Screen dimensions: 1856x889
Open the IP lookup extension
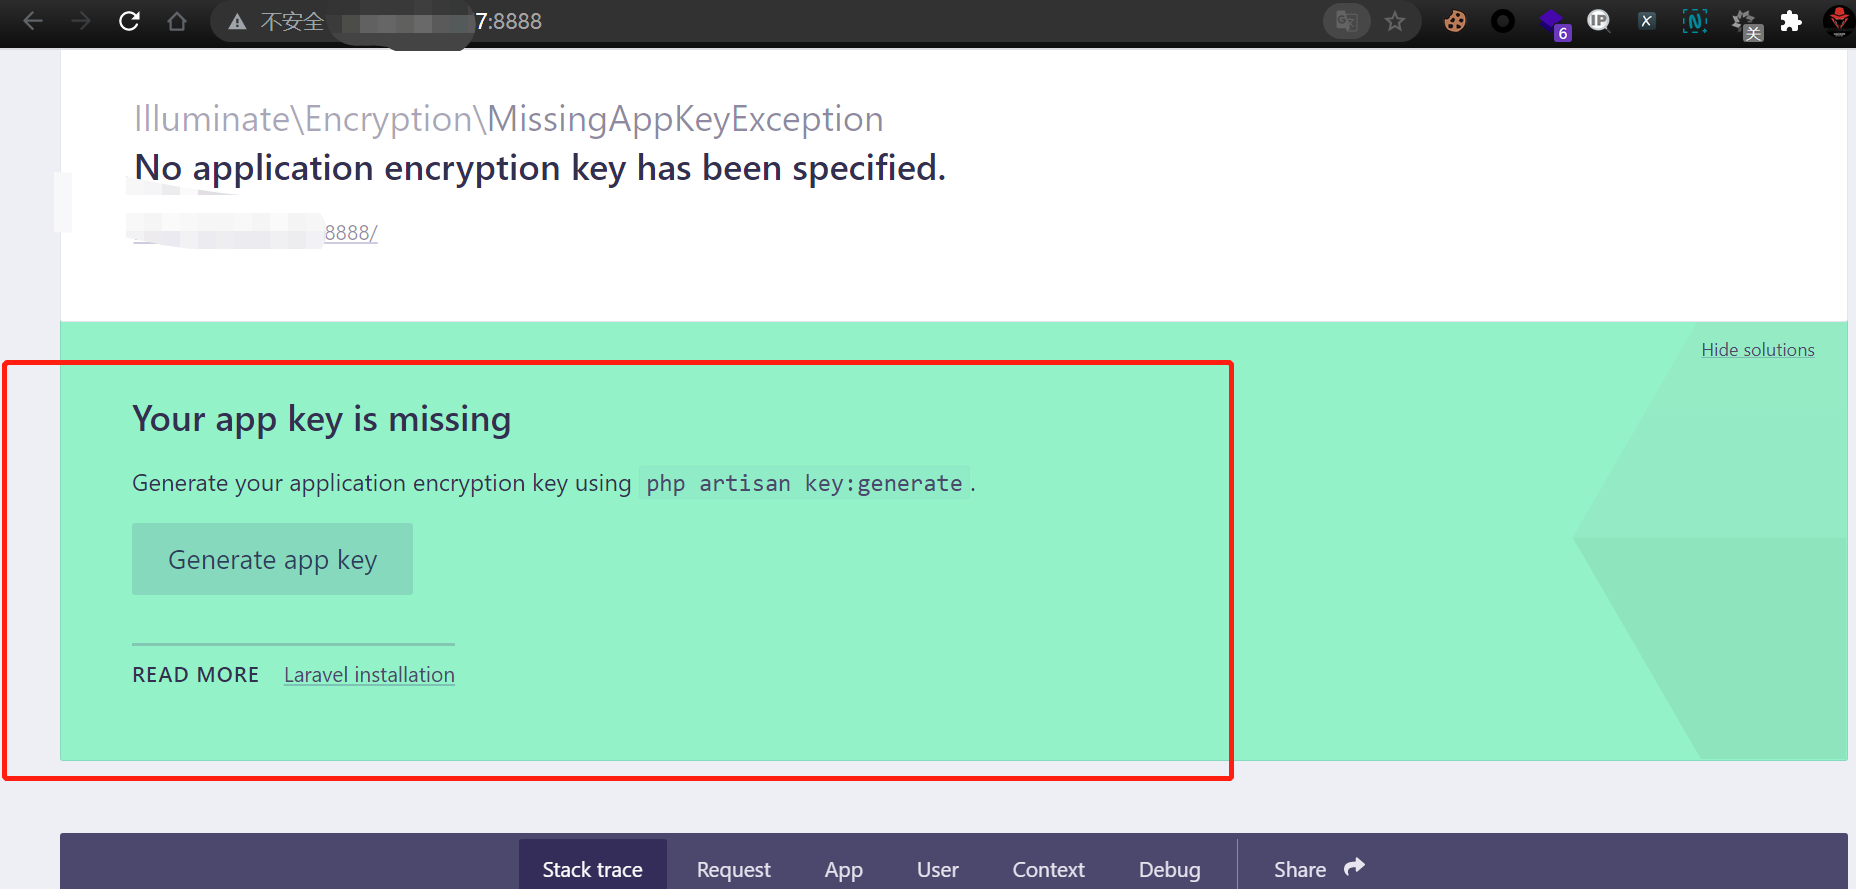(x=1599, y=21)
